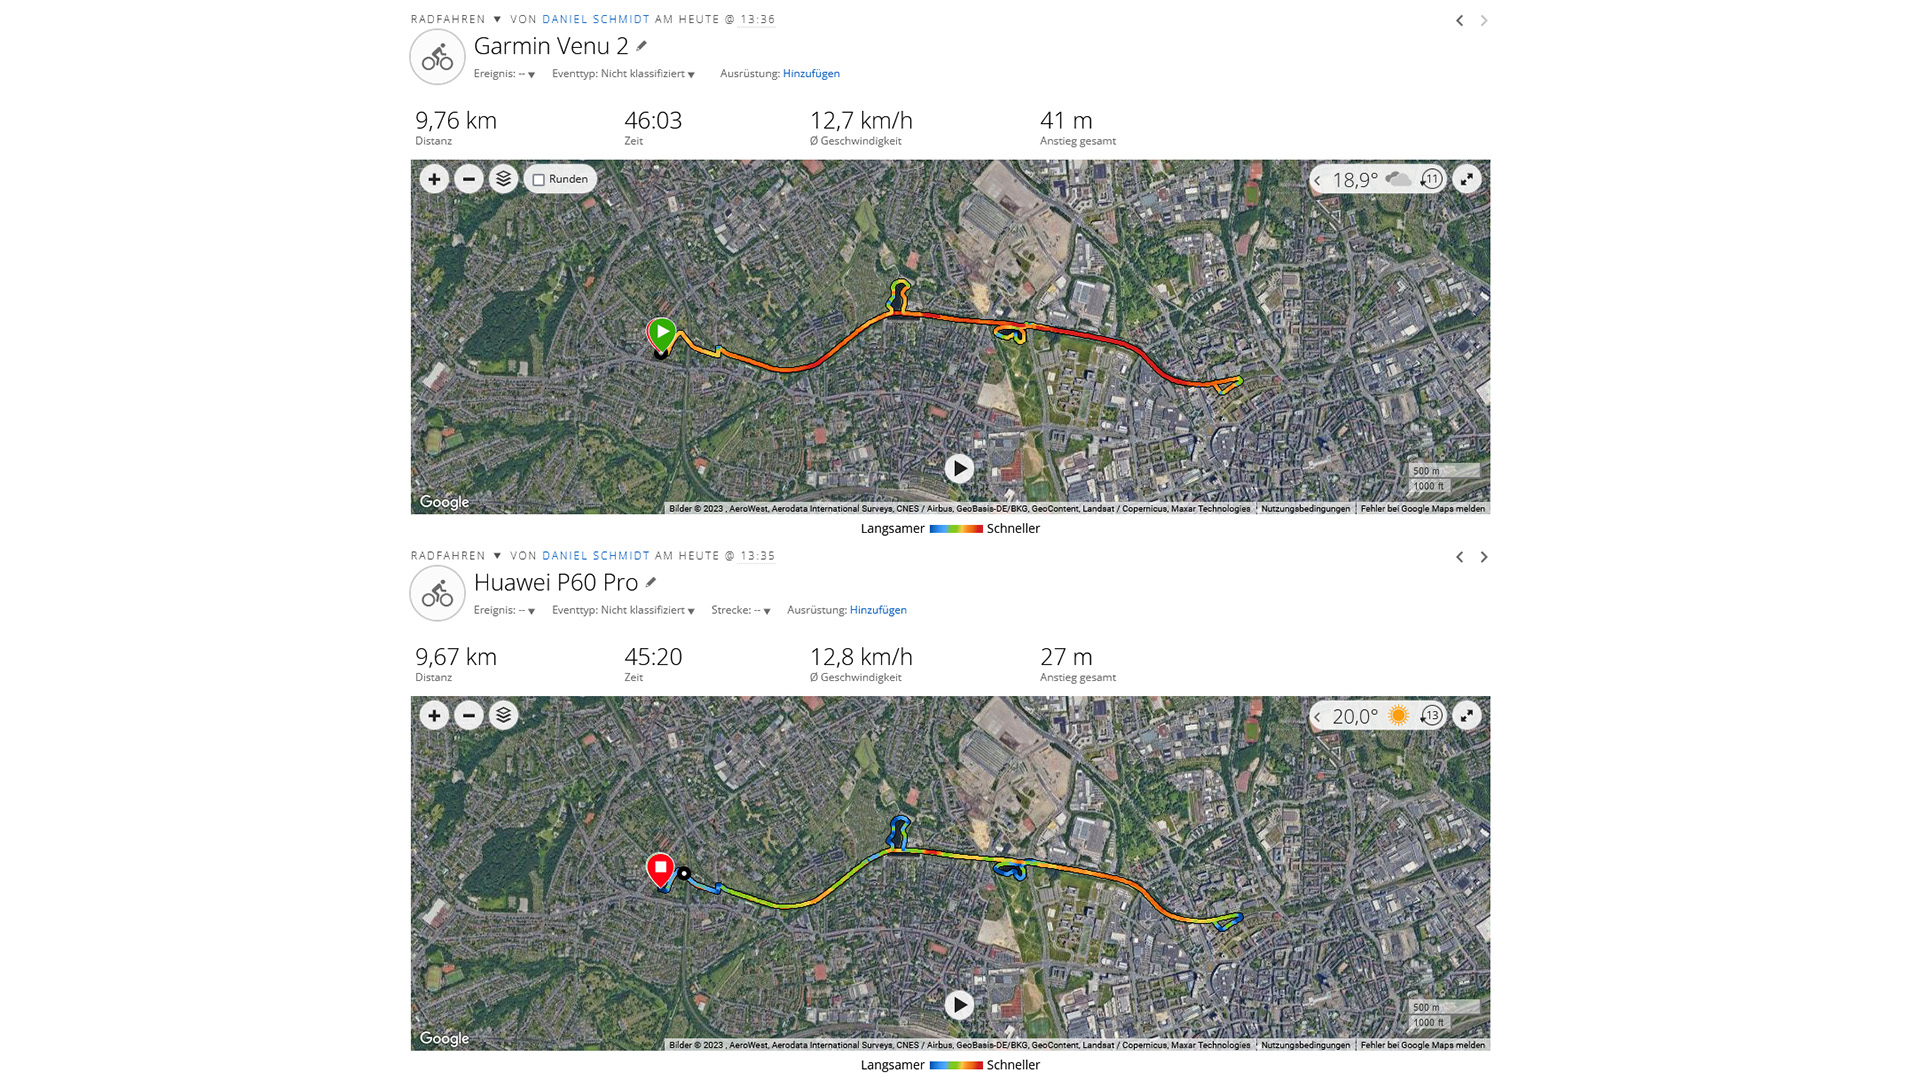Edit the Huawei P60 Pro activity name

pyautogui.click(x=651, y=582)
